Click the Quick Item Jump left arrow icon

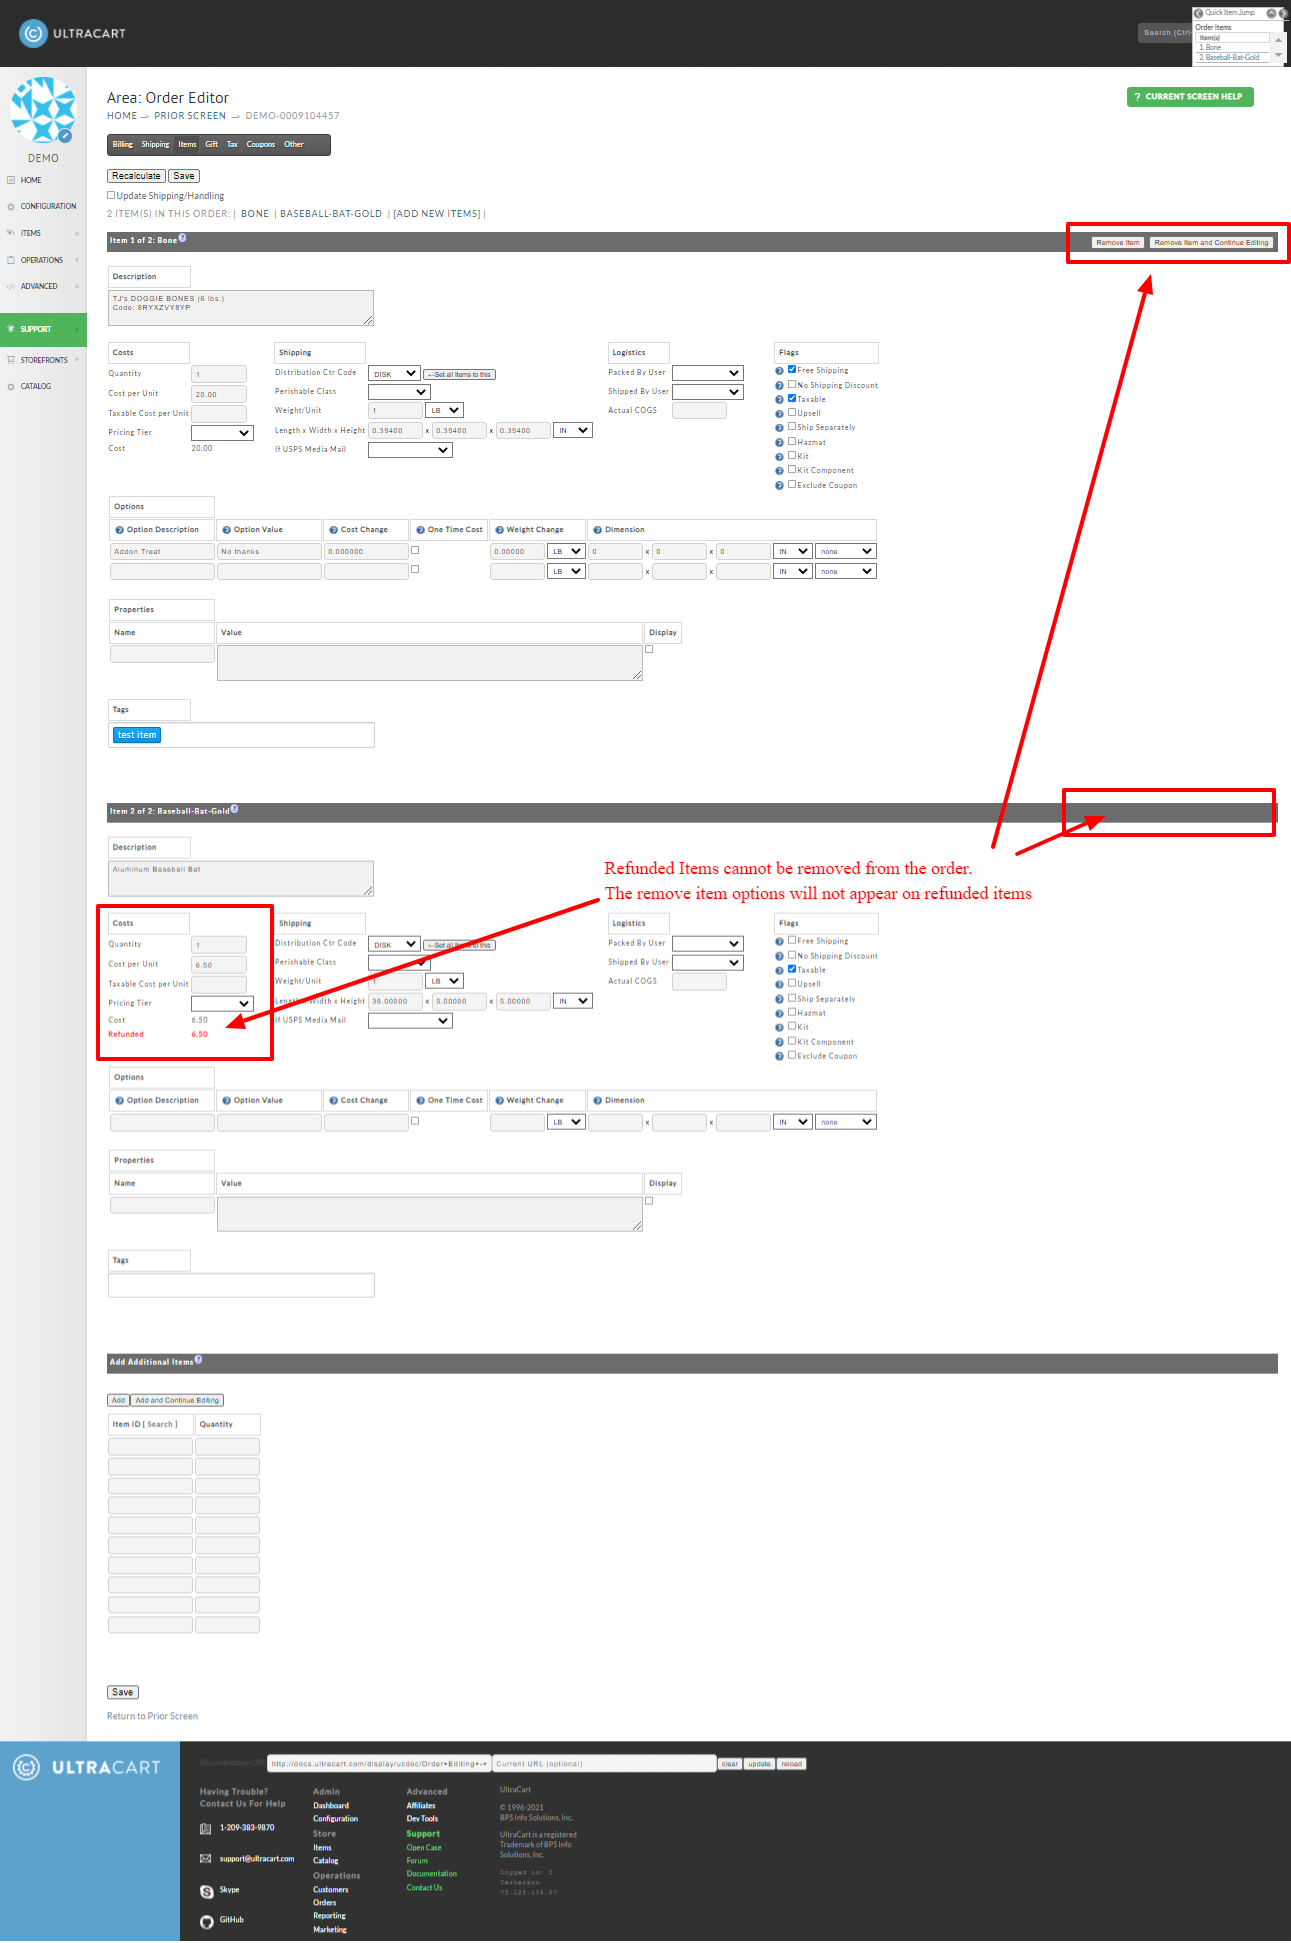(x=1198, y=13)
